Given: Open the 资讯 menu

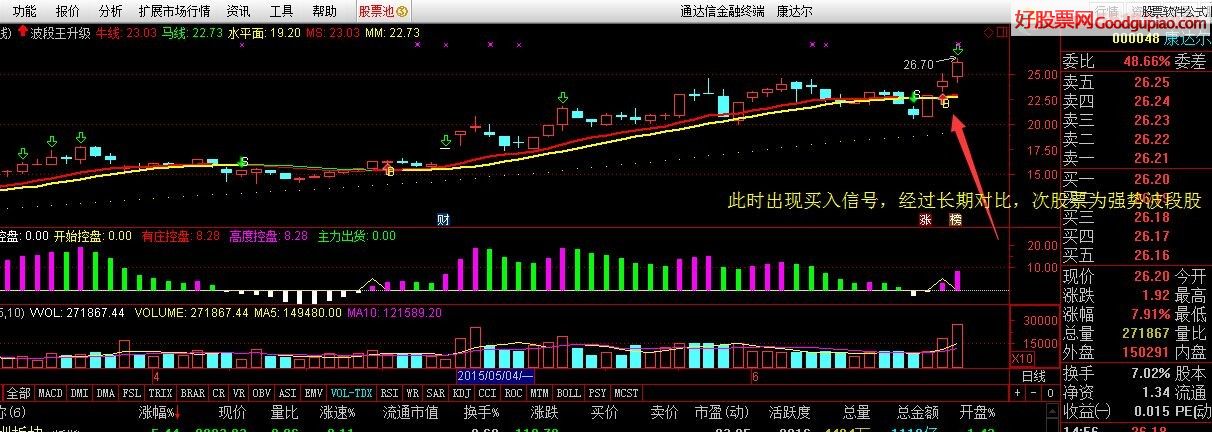Looking at the screenshot, I should pos(238,11).
